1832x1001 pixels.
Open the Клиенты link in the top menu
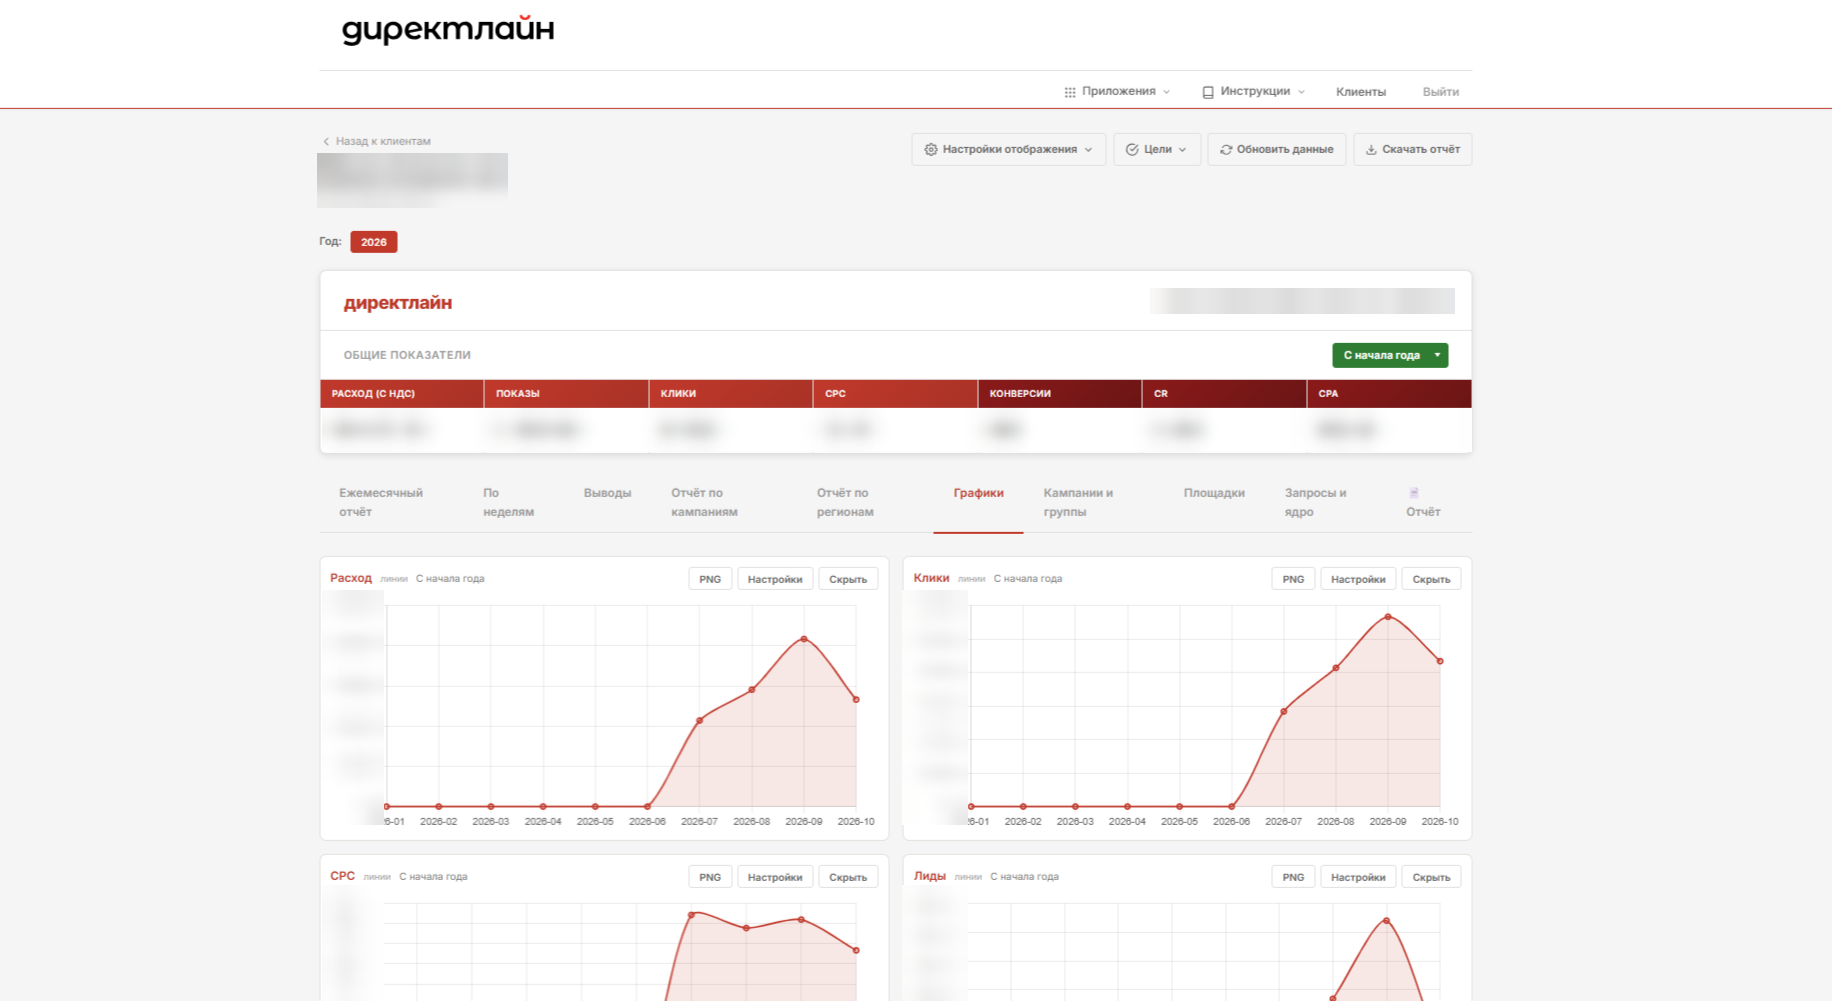pos(1361,92)
